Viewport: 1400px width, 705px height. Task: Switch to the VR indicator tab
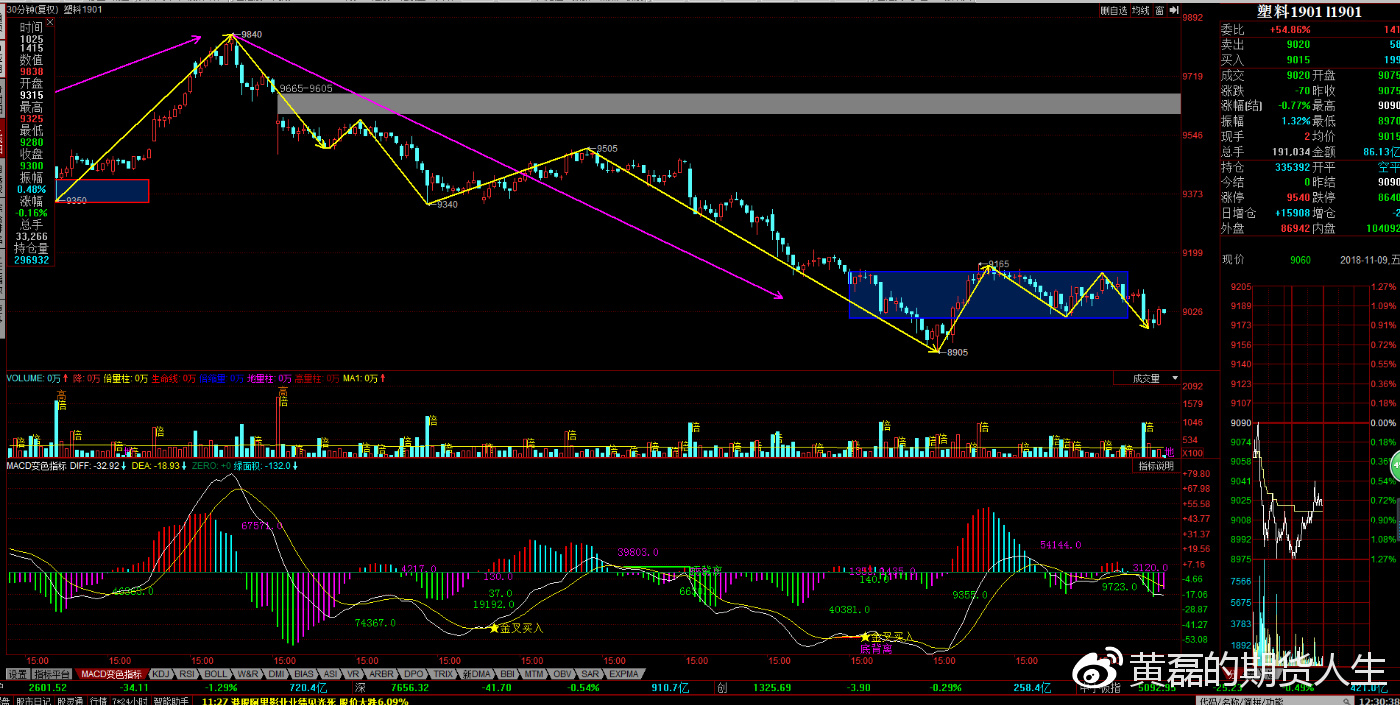(x=354, y=674)
